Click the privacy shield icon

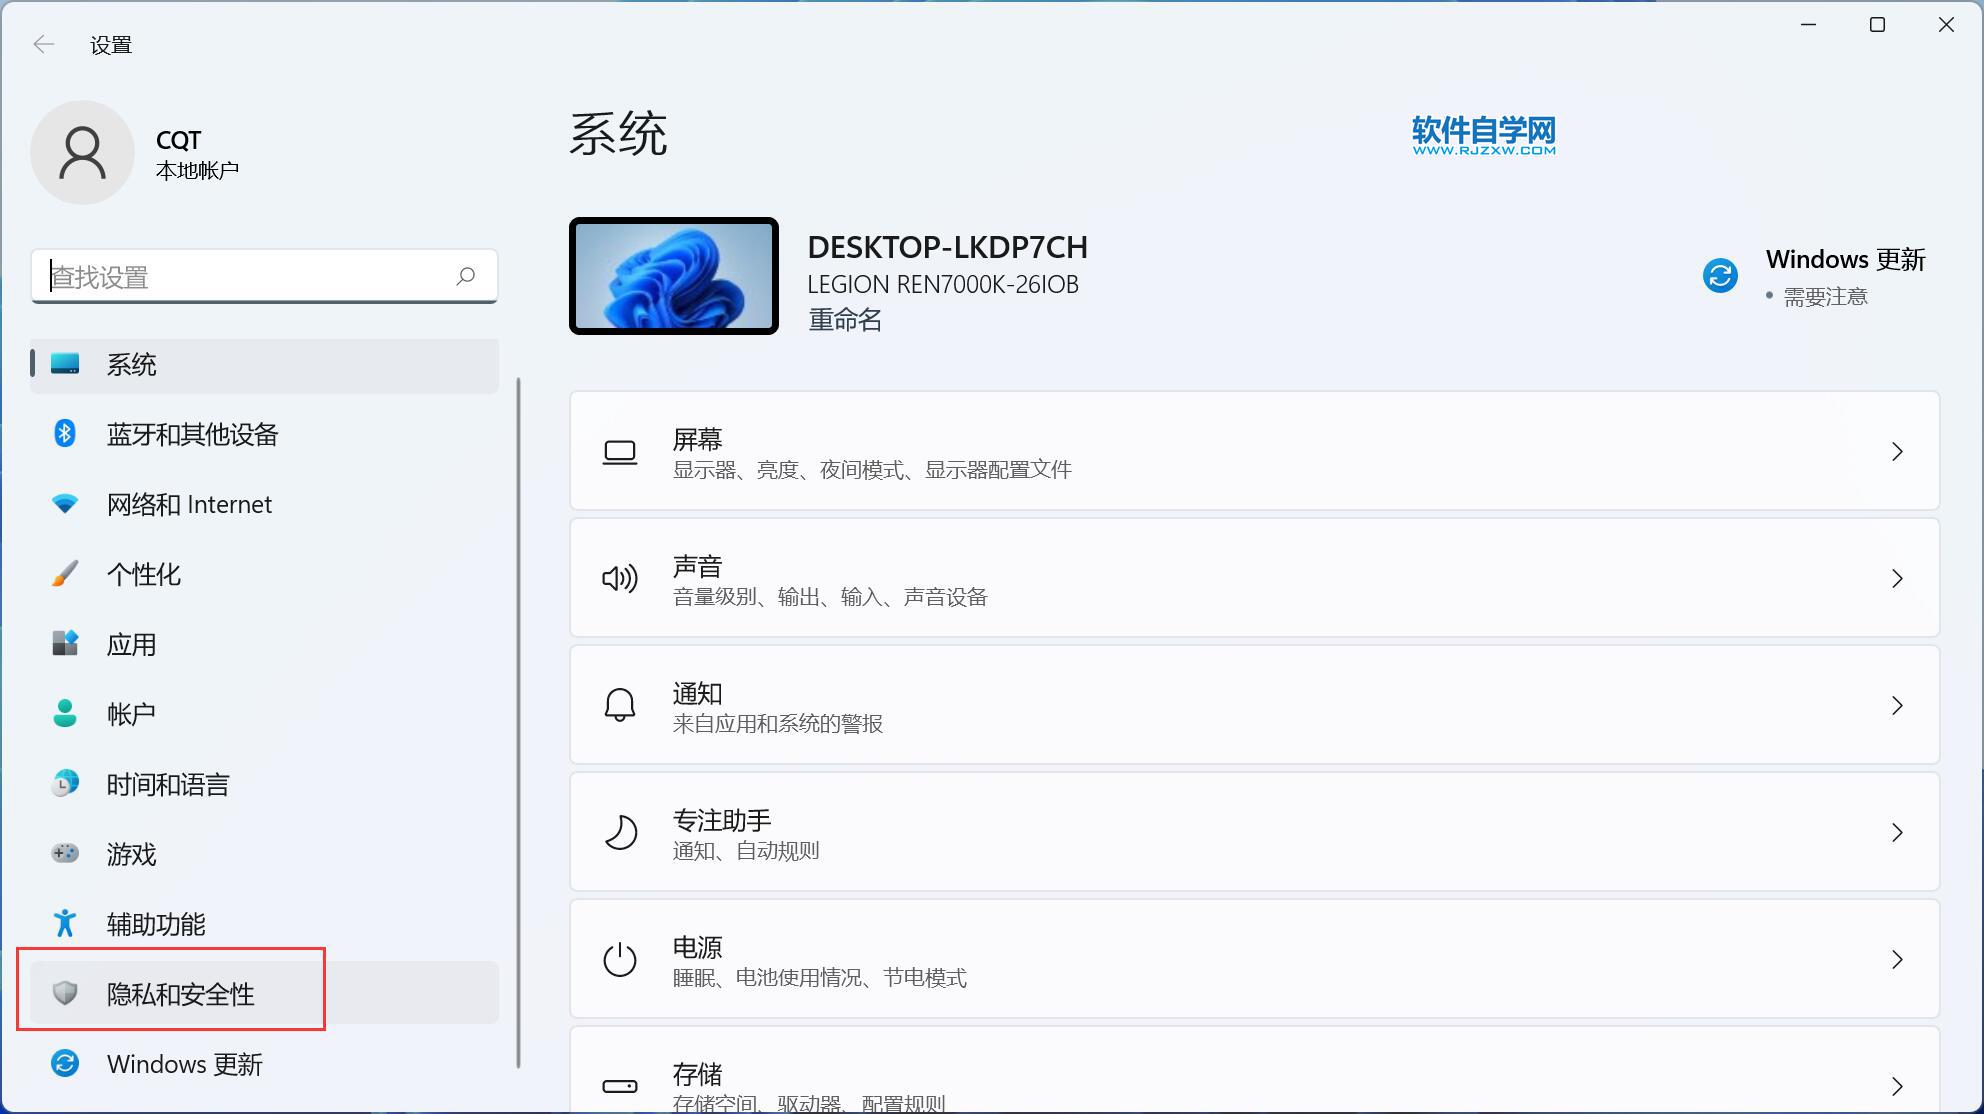(x=65, y=993)
